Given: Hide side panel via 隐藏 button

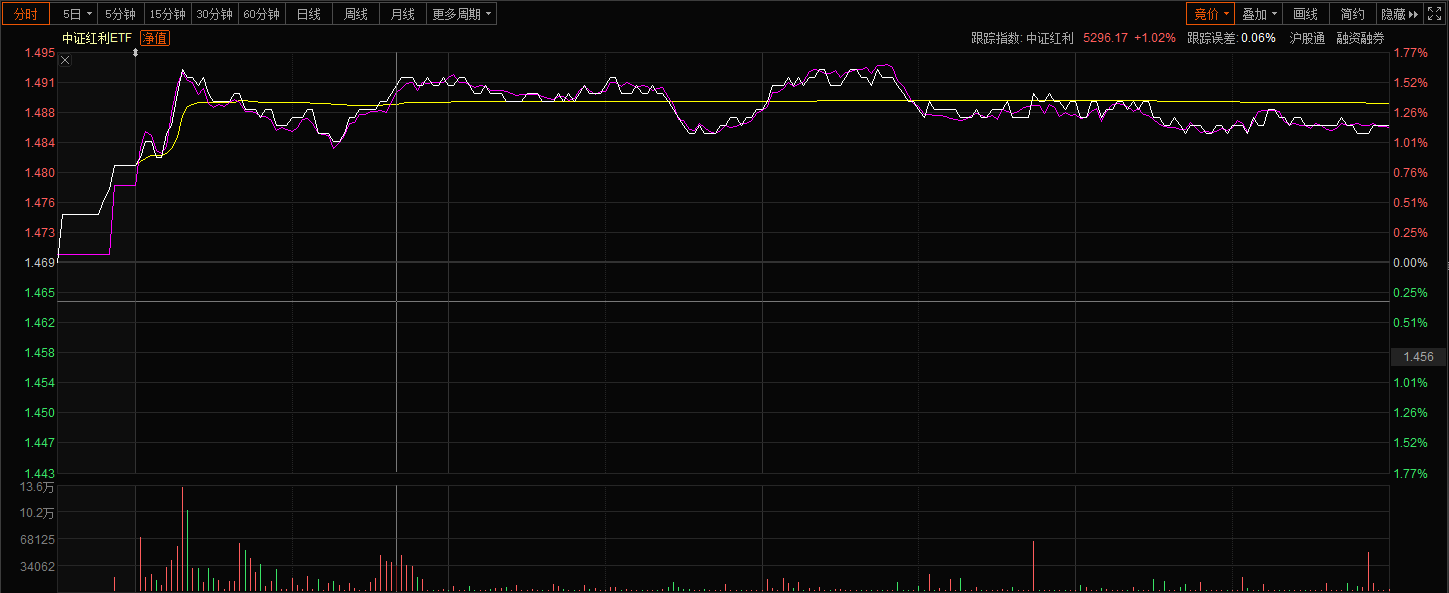Looking at the screenshot, I should 1399,14.
